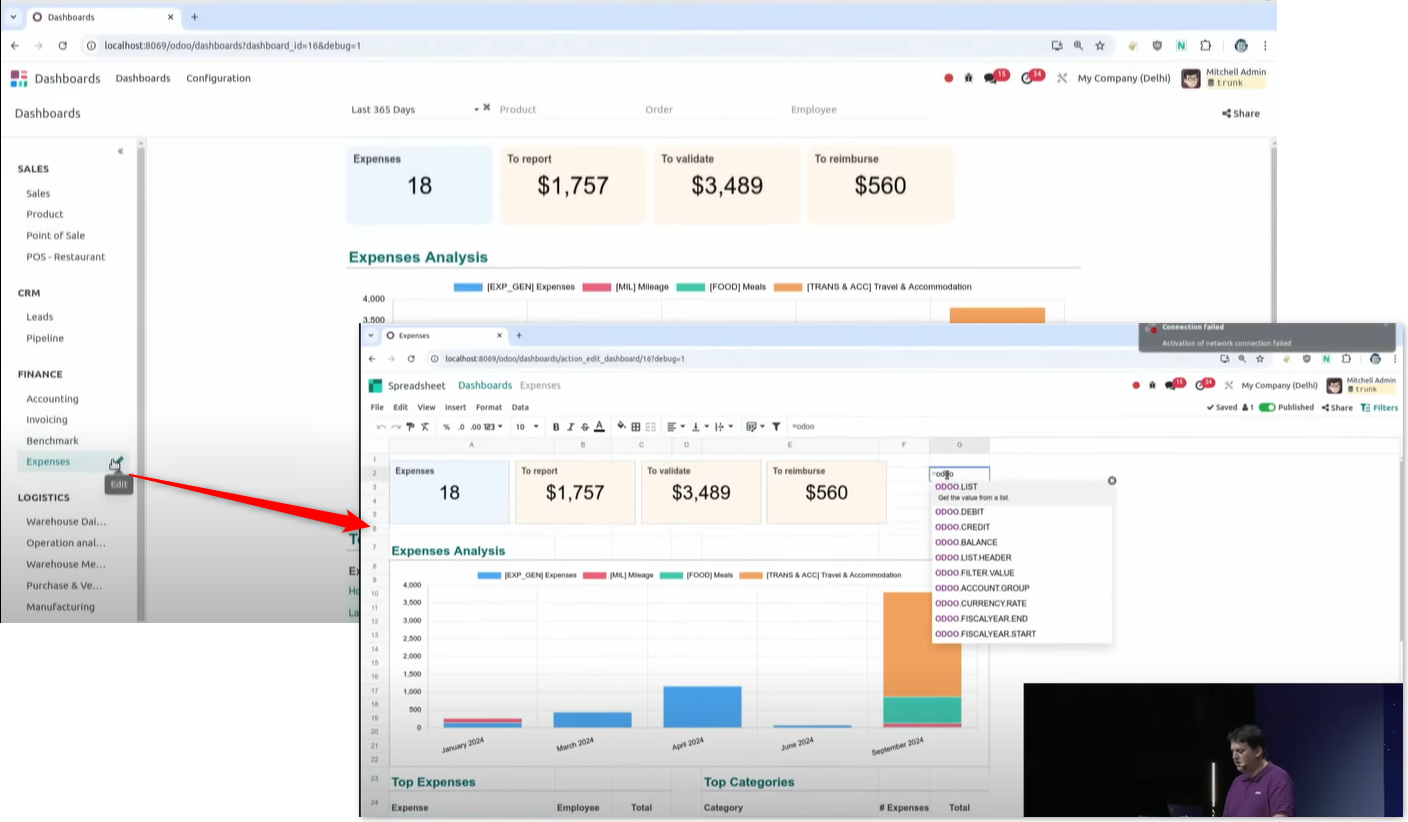
Task: Select the Paint format tool in the spreadsheet toolbar
Action: click(x=410, y=427)
